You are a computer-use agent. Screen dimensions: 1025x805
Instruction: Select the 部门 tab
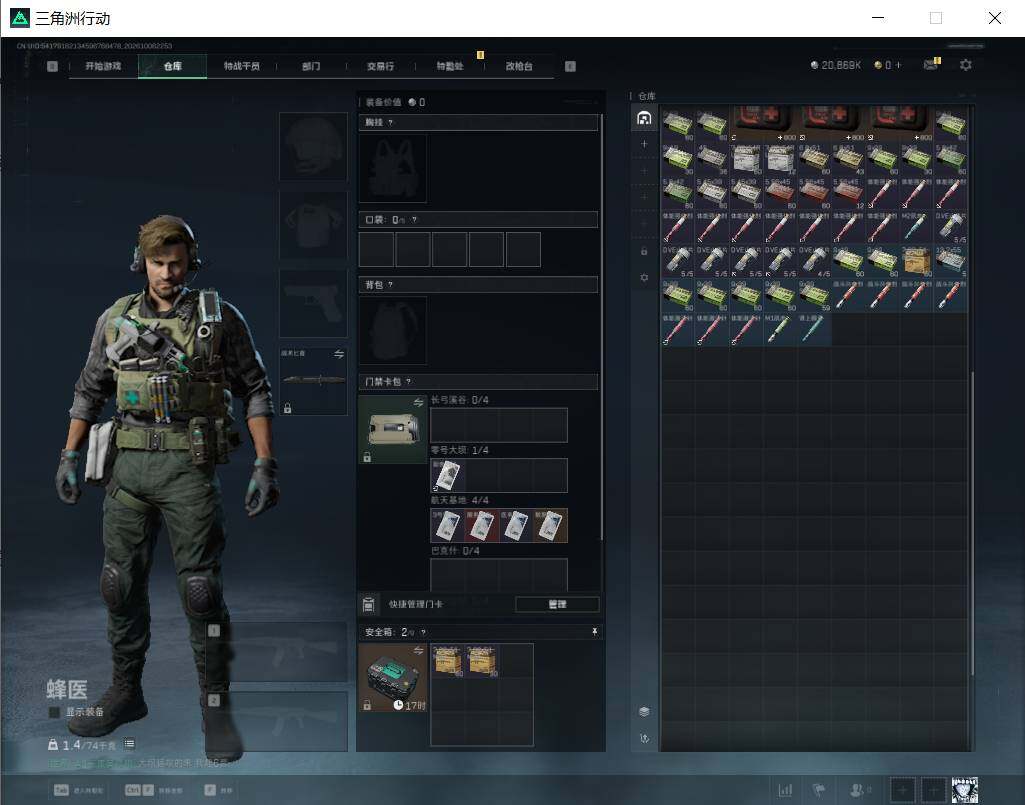[x=311, y=66]
